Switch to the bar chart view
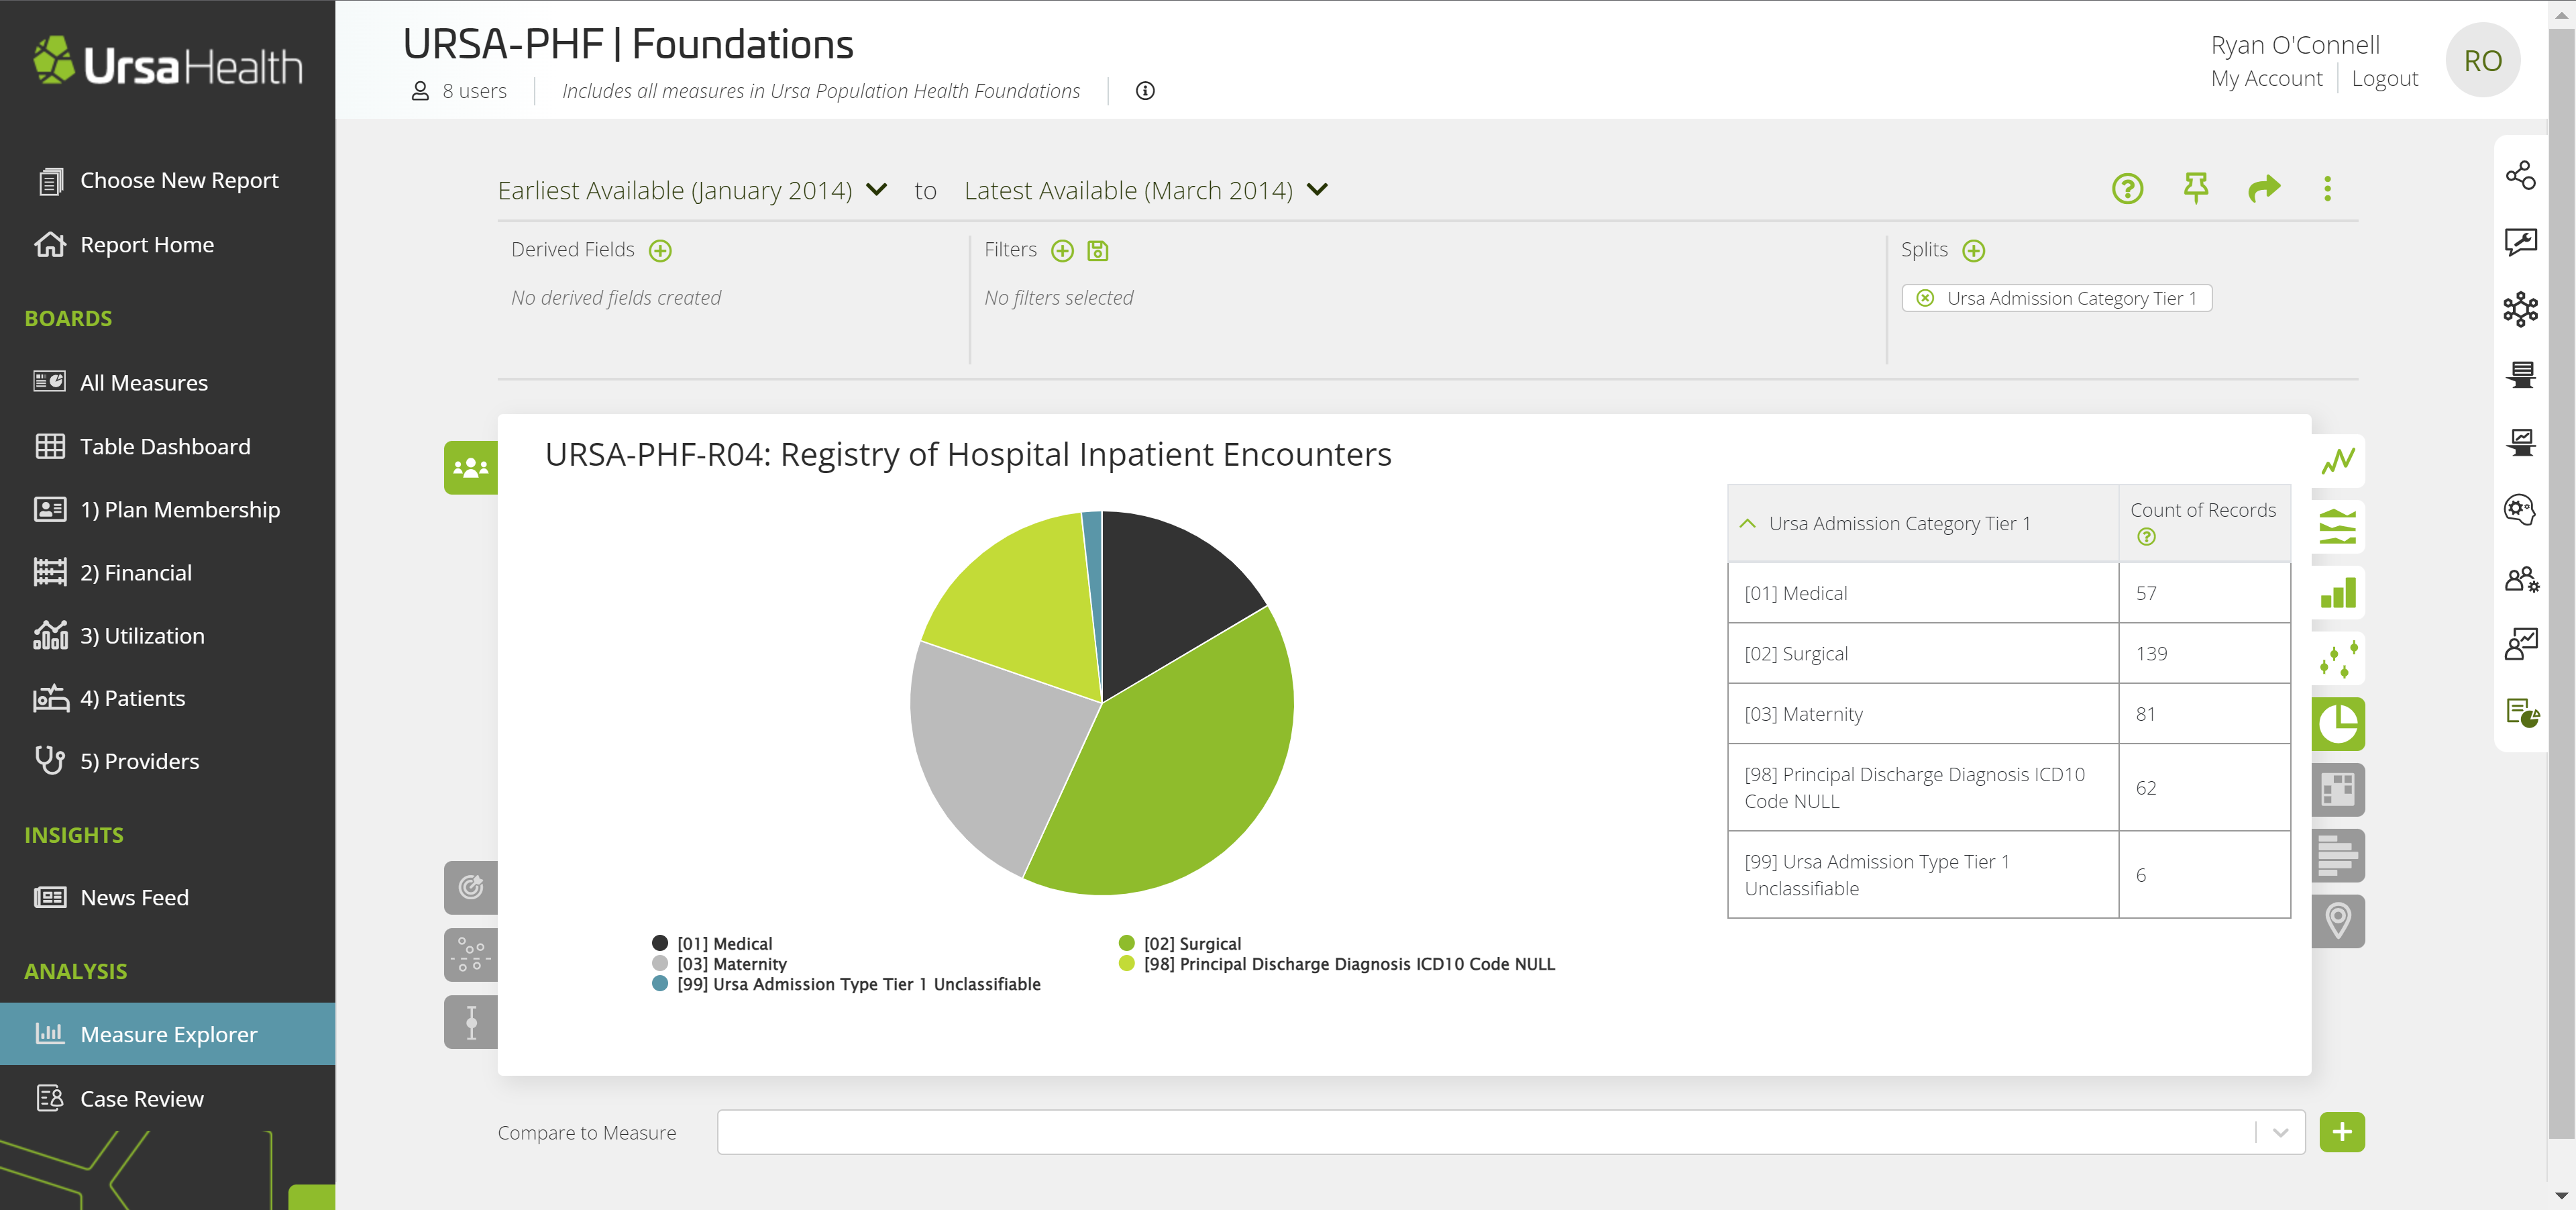Viewport: 2576px width, 1210px height. pyautogui.click(x=2338, y=593)
